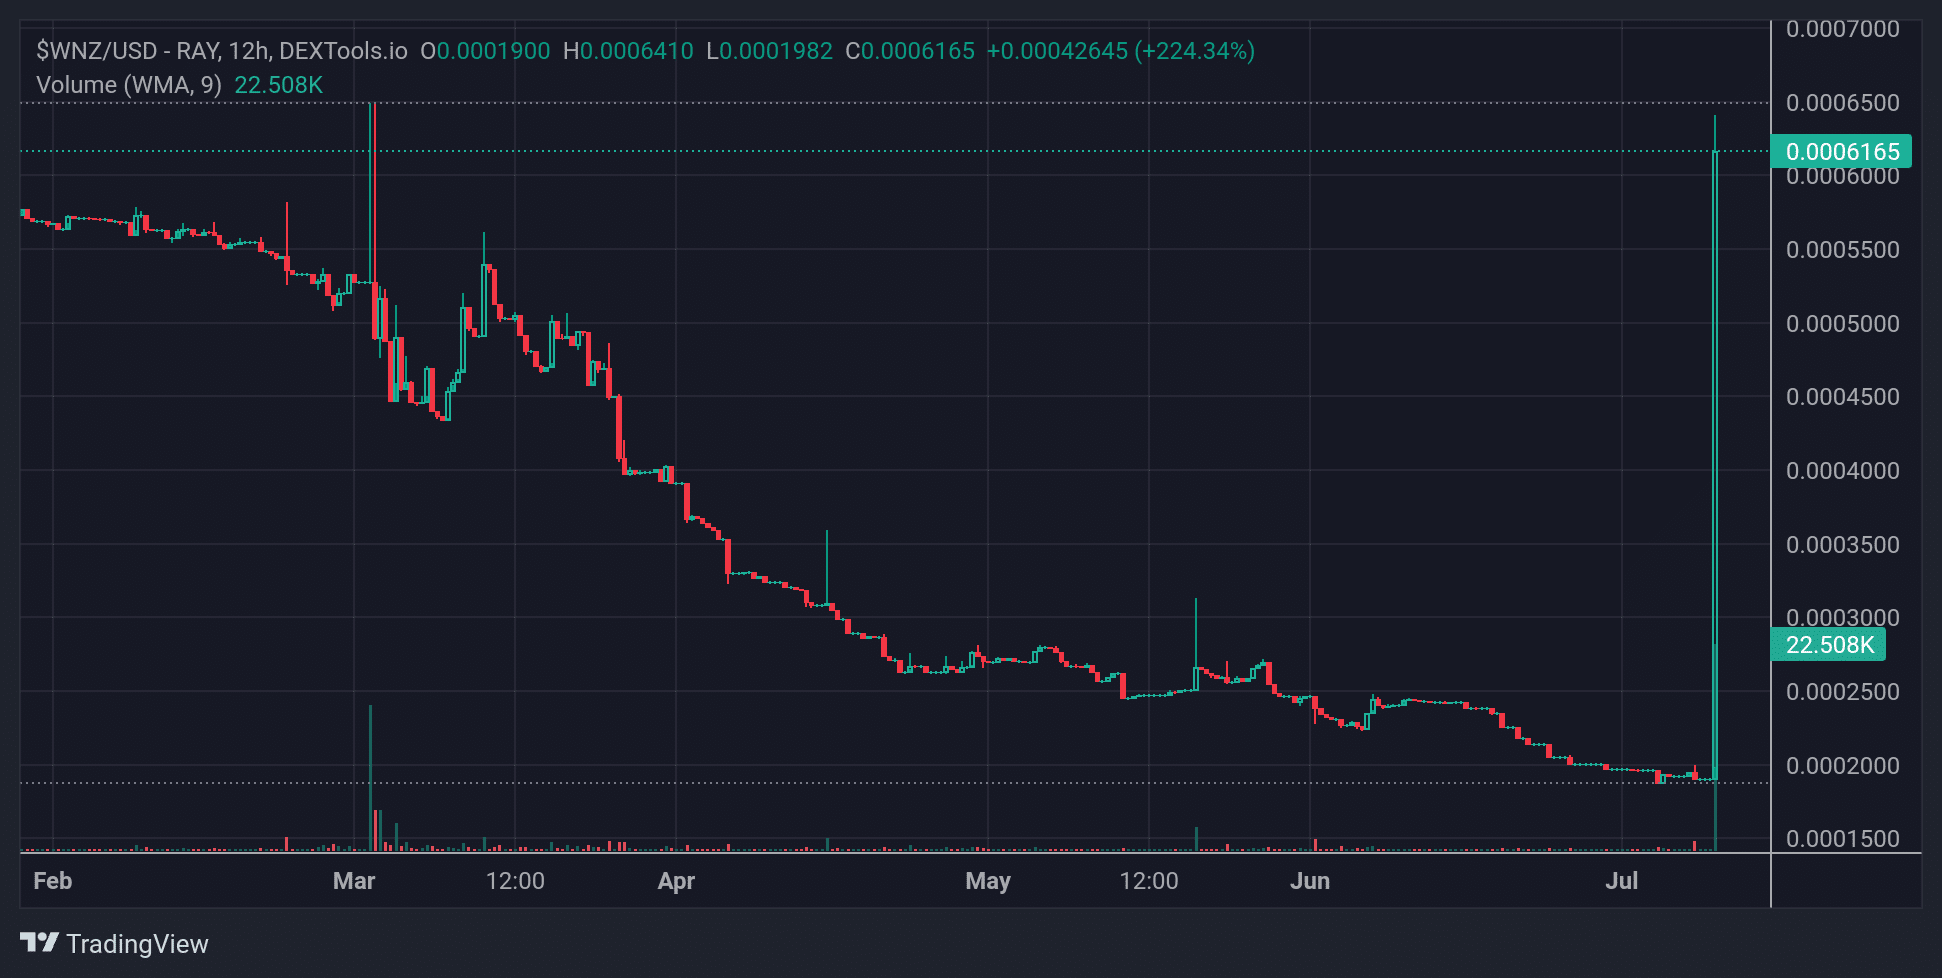Image resolution: width=1942 pixels, height=978 pixels.
Task: Click the 12:00 label between May and Jun
Action: tap(1149, 881)
